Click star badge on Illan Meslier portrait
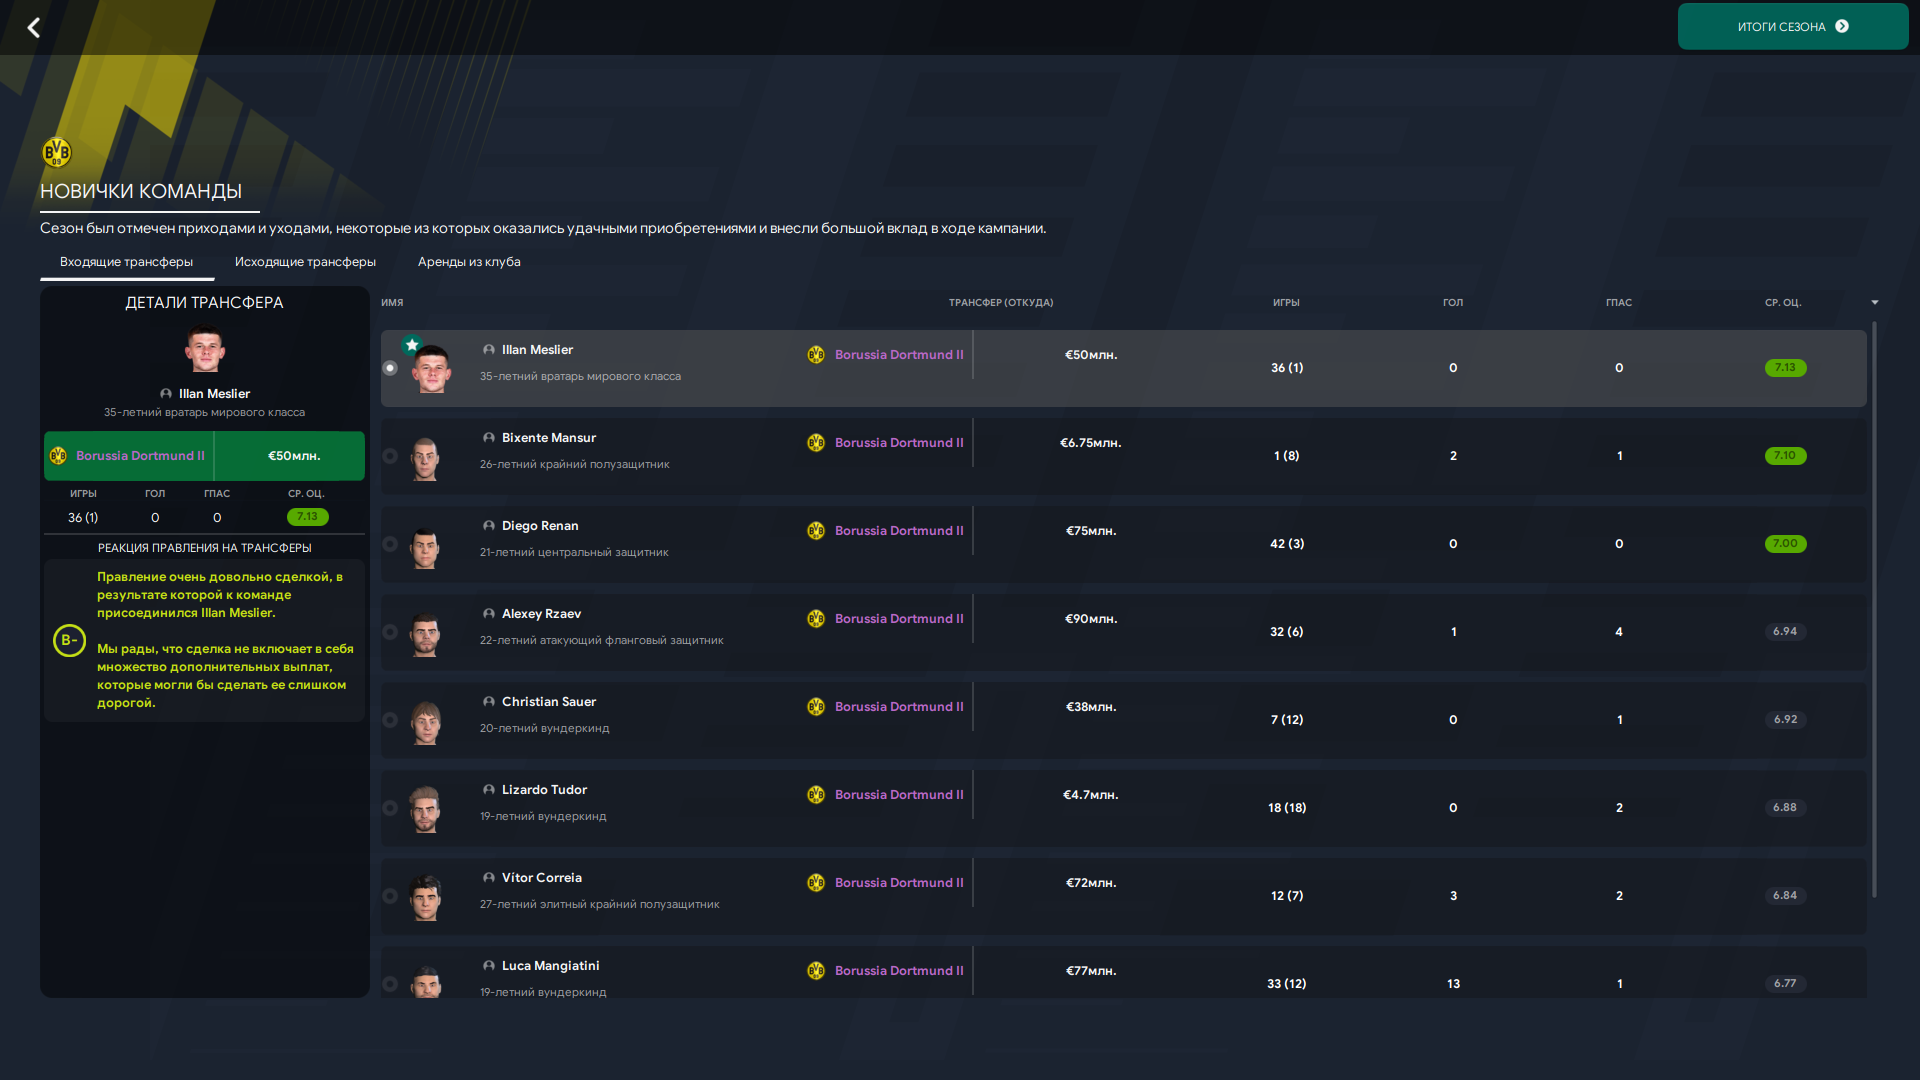 (x=412, y=345)
